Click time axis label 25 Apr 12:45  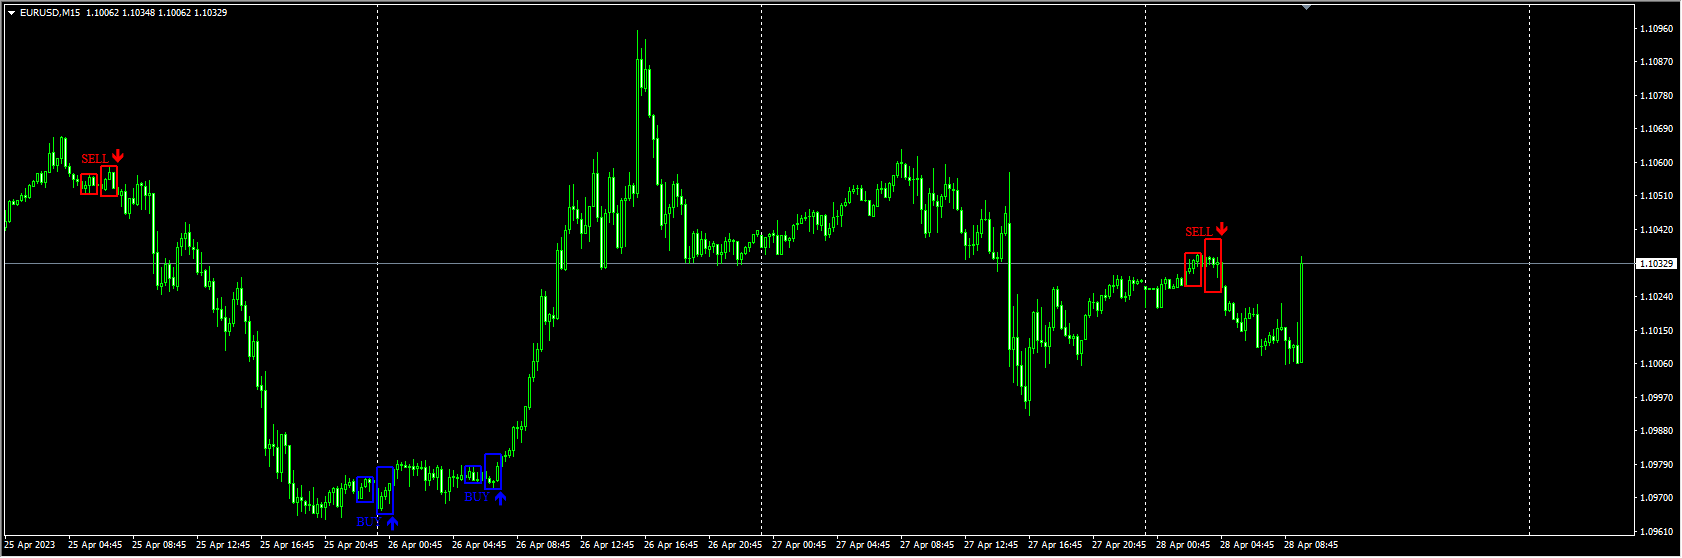[x=223, y=545]
